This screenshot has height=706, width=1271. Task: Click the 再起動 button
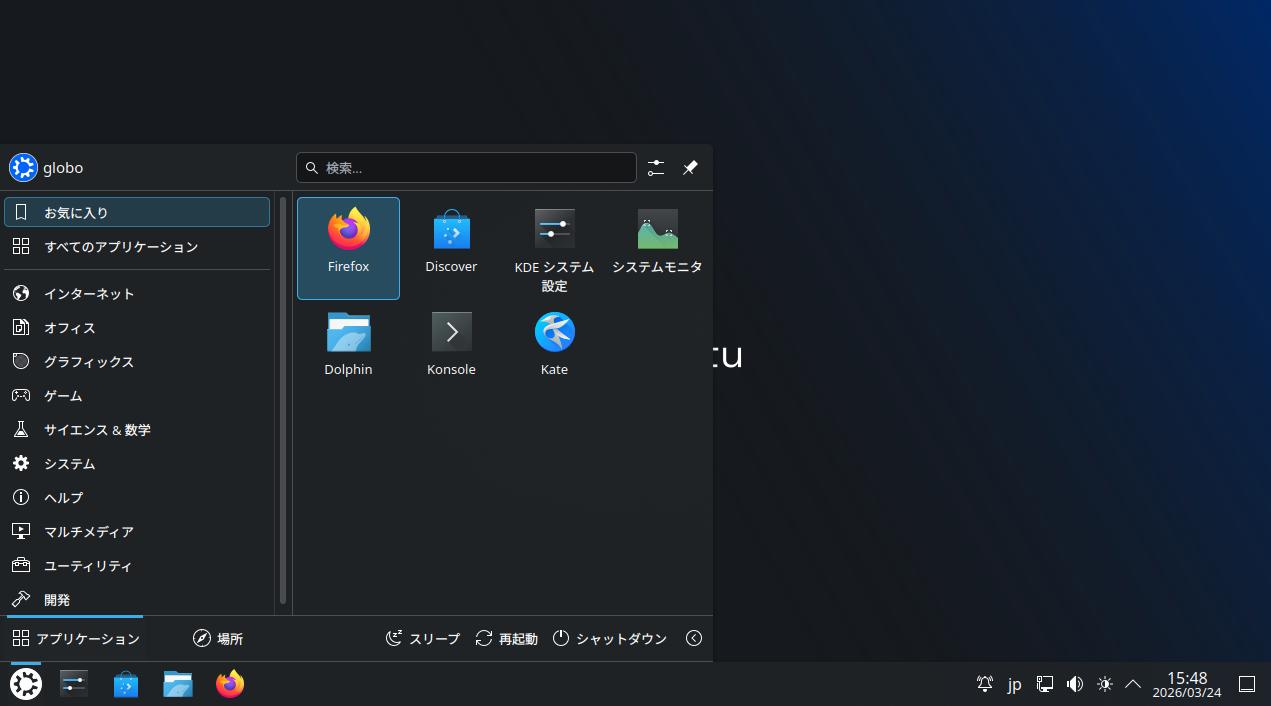(507, 638)
